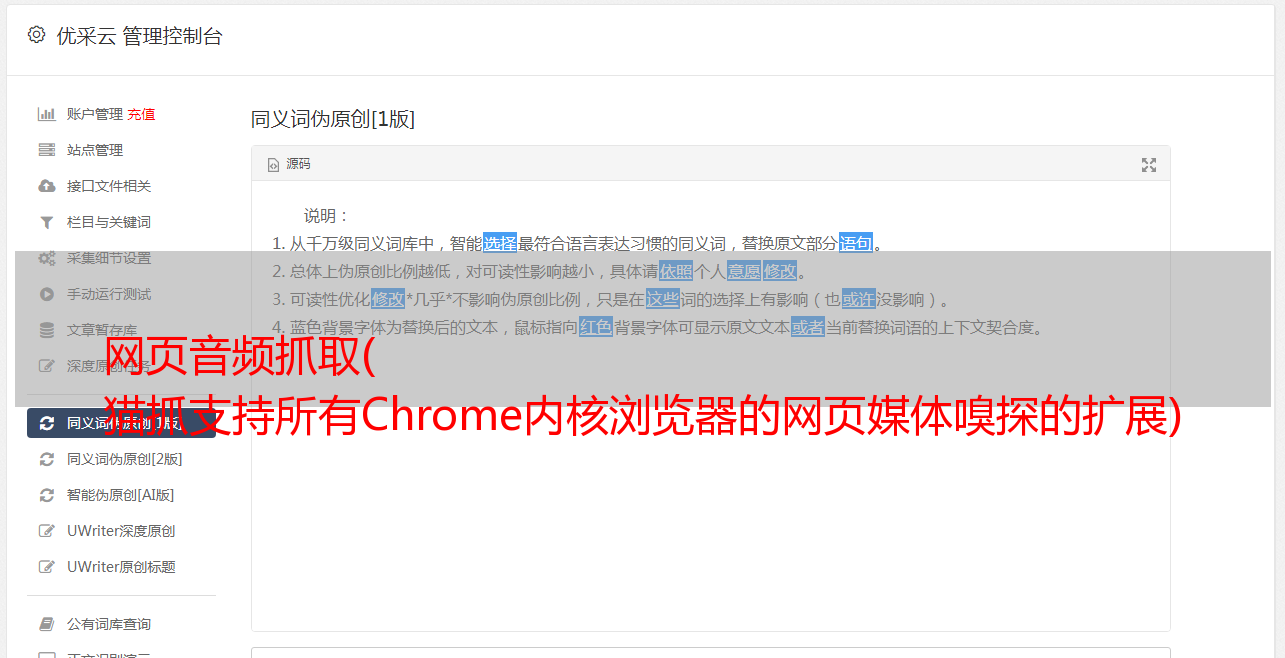Click highlighted word 语句 in first line
This screenshot has width=1285, height=658.
click(856, 243)
